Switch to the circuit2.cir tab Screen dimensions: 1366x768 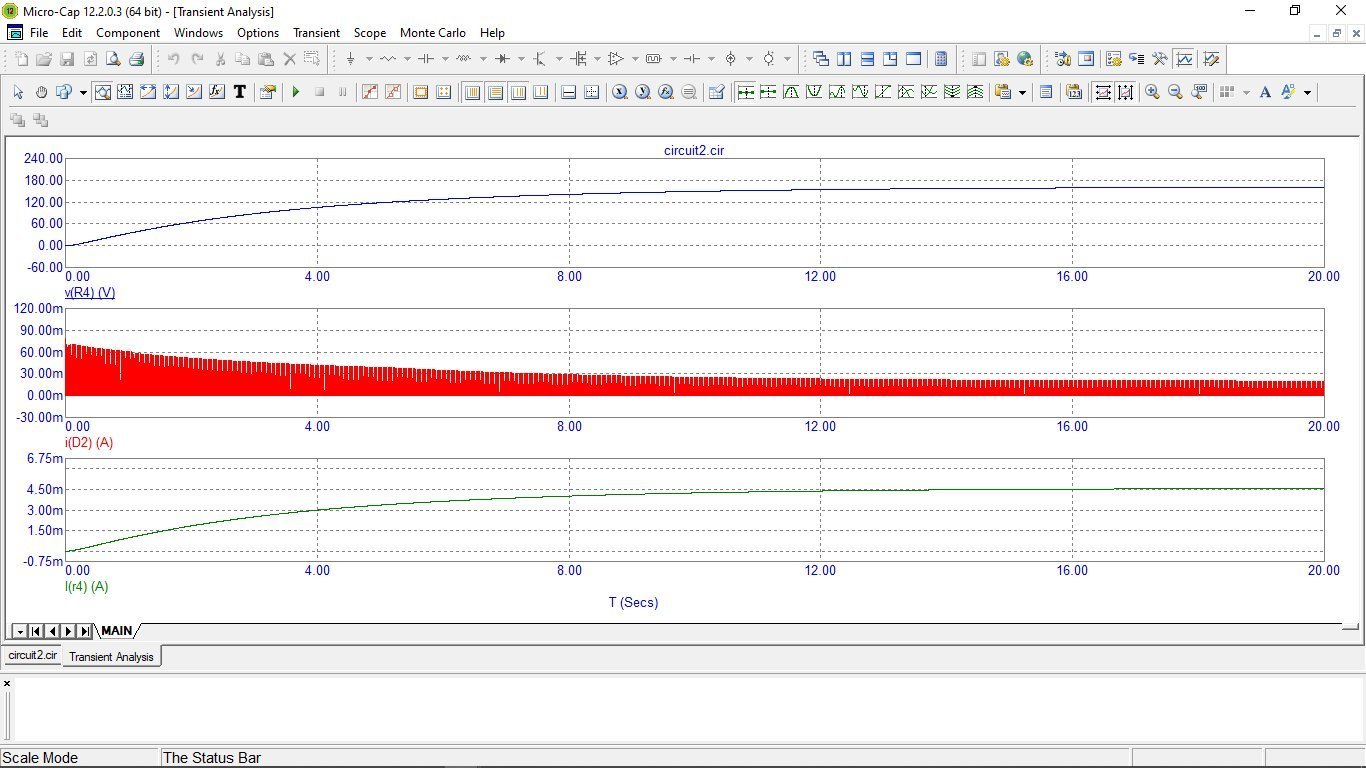[x=32, y=655]
